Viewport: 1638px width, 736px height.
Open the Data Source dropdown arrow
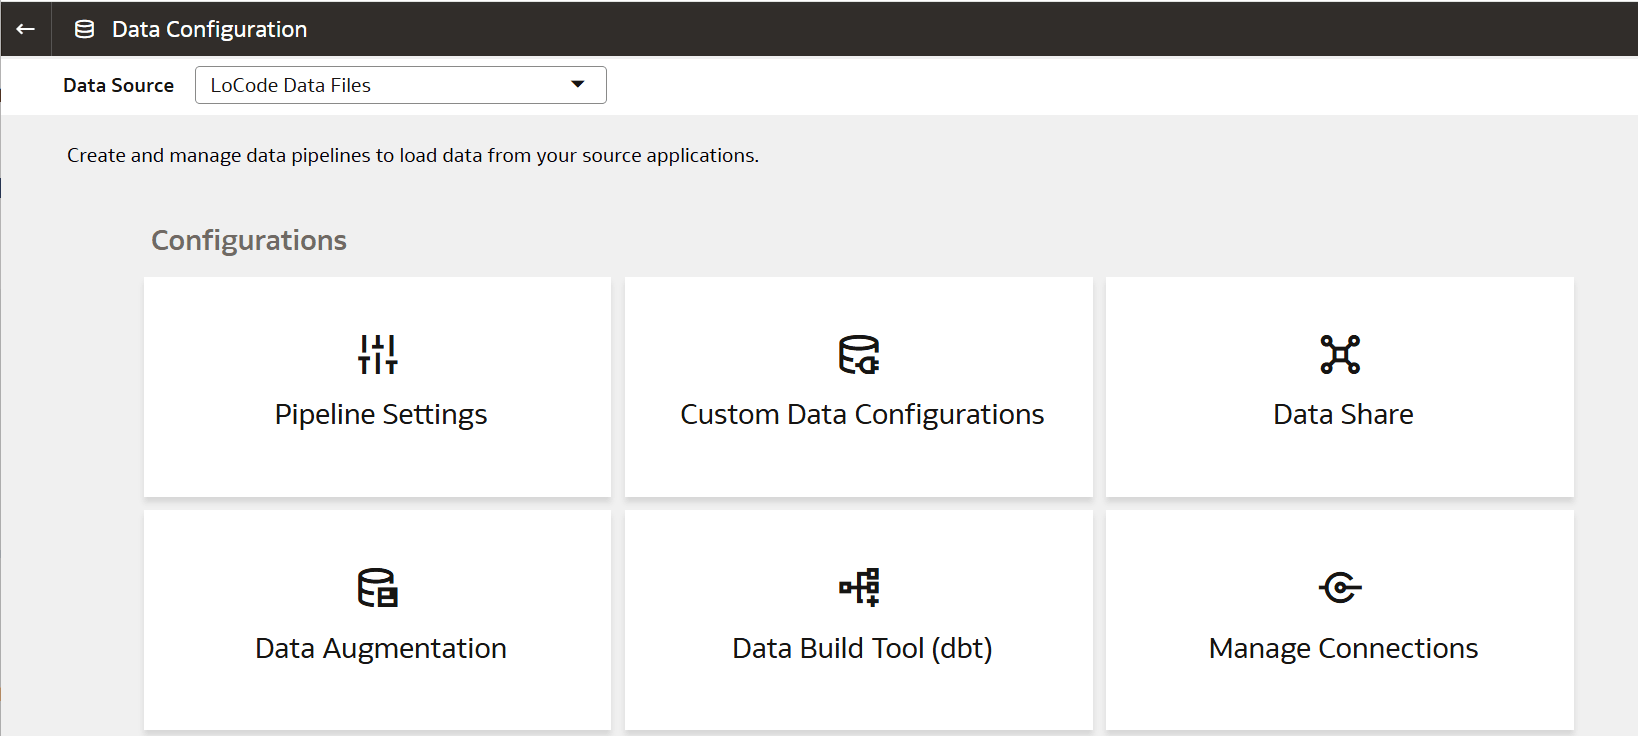click(578, 85)
